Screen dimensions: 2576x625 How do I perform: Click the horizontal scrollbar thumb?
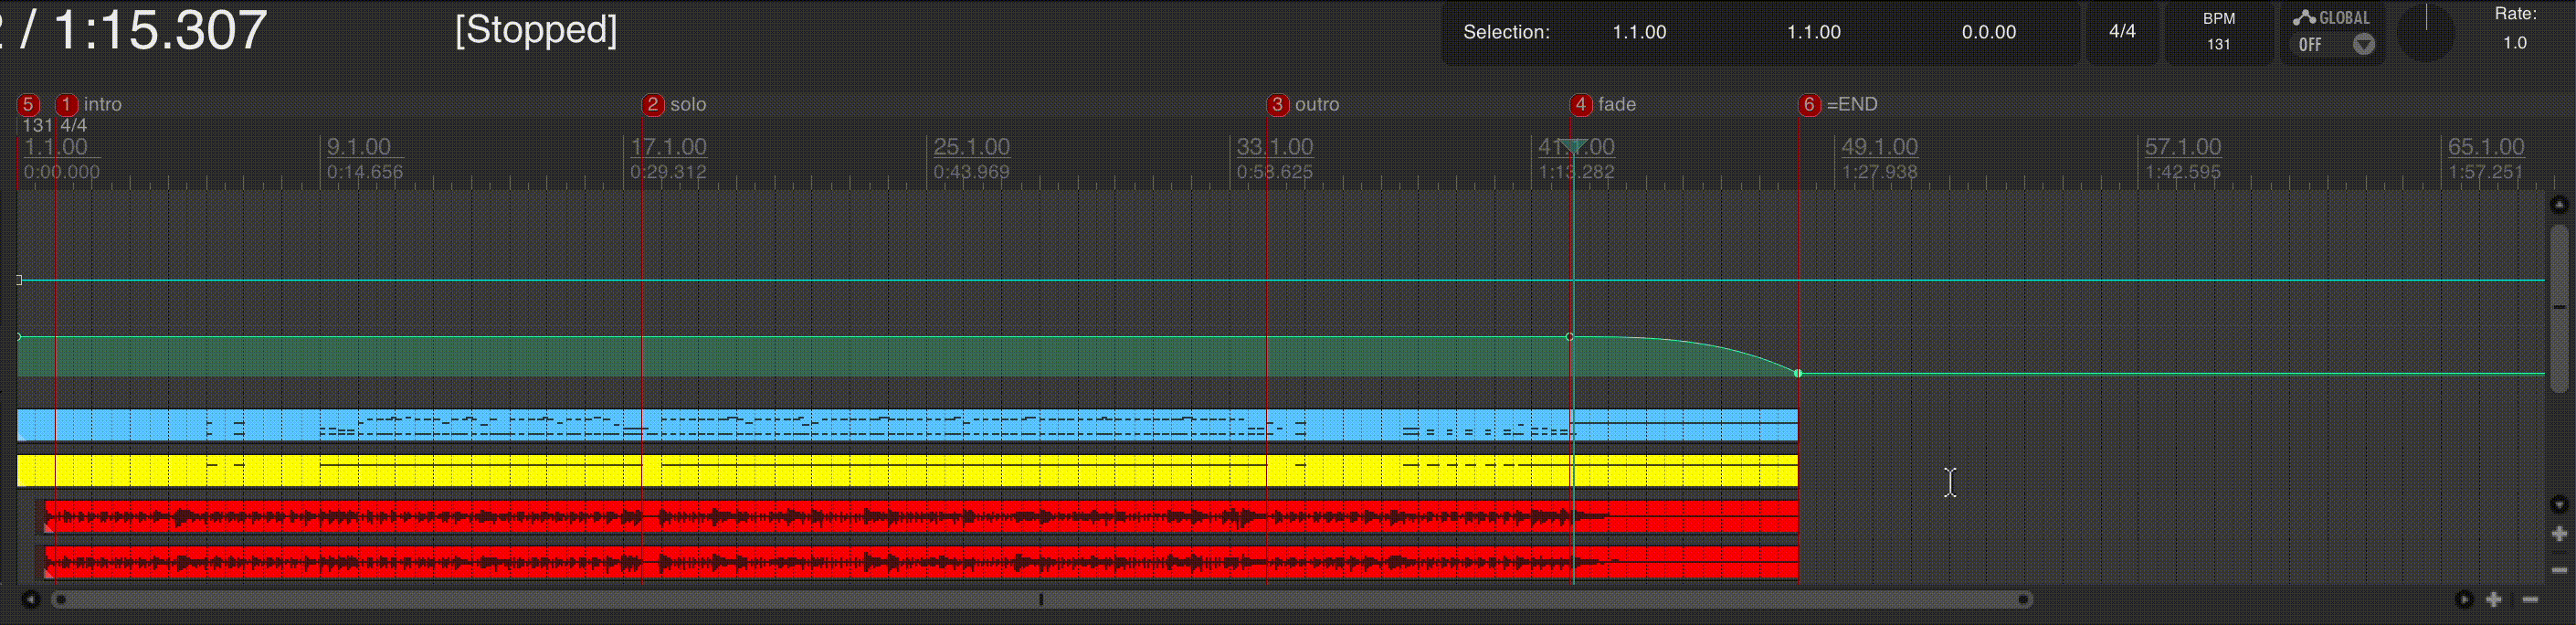(1042, 599)
